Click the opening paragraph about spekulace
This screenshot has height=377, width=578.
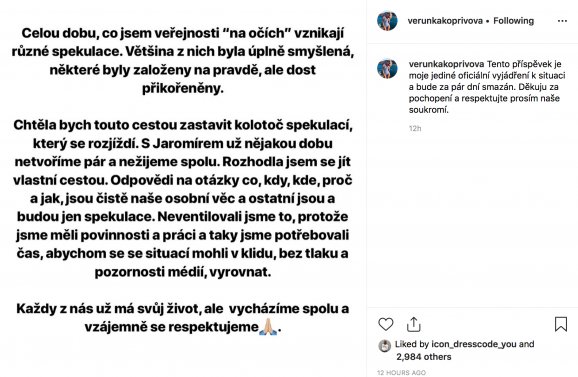183,61
